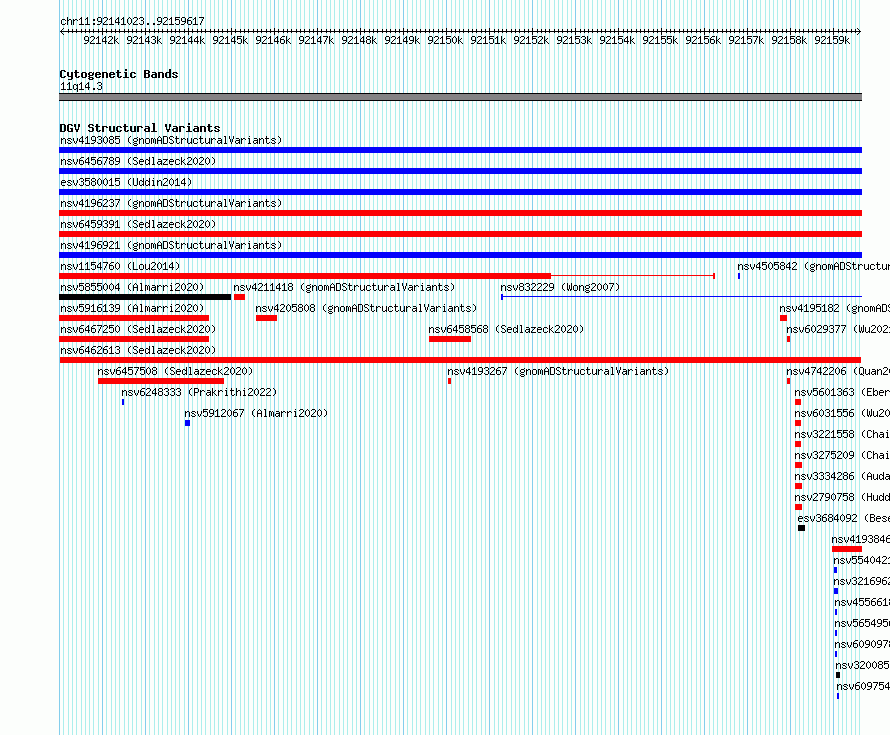Click the long red nsv6462613 bar
Viewport: 890px width, 735px height.
point(460,360)
